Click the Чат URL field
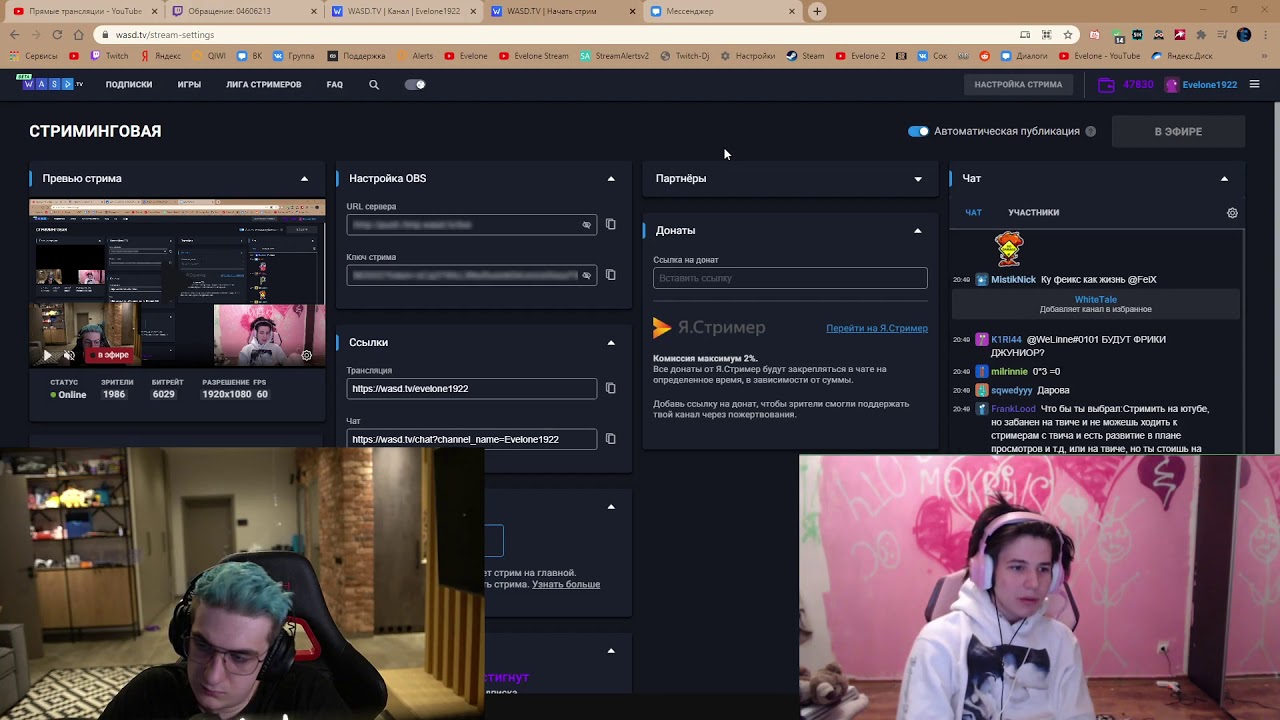The height and width of the screenshot is (720, 1280). click(472, 439)
